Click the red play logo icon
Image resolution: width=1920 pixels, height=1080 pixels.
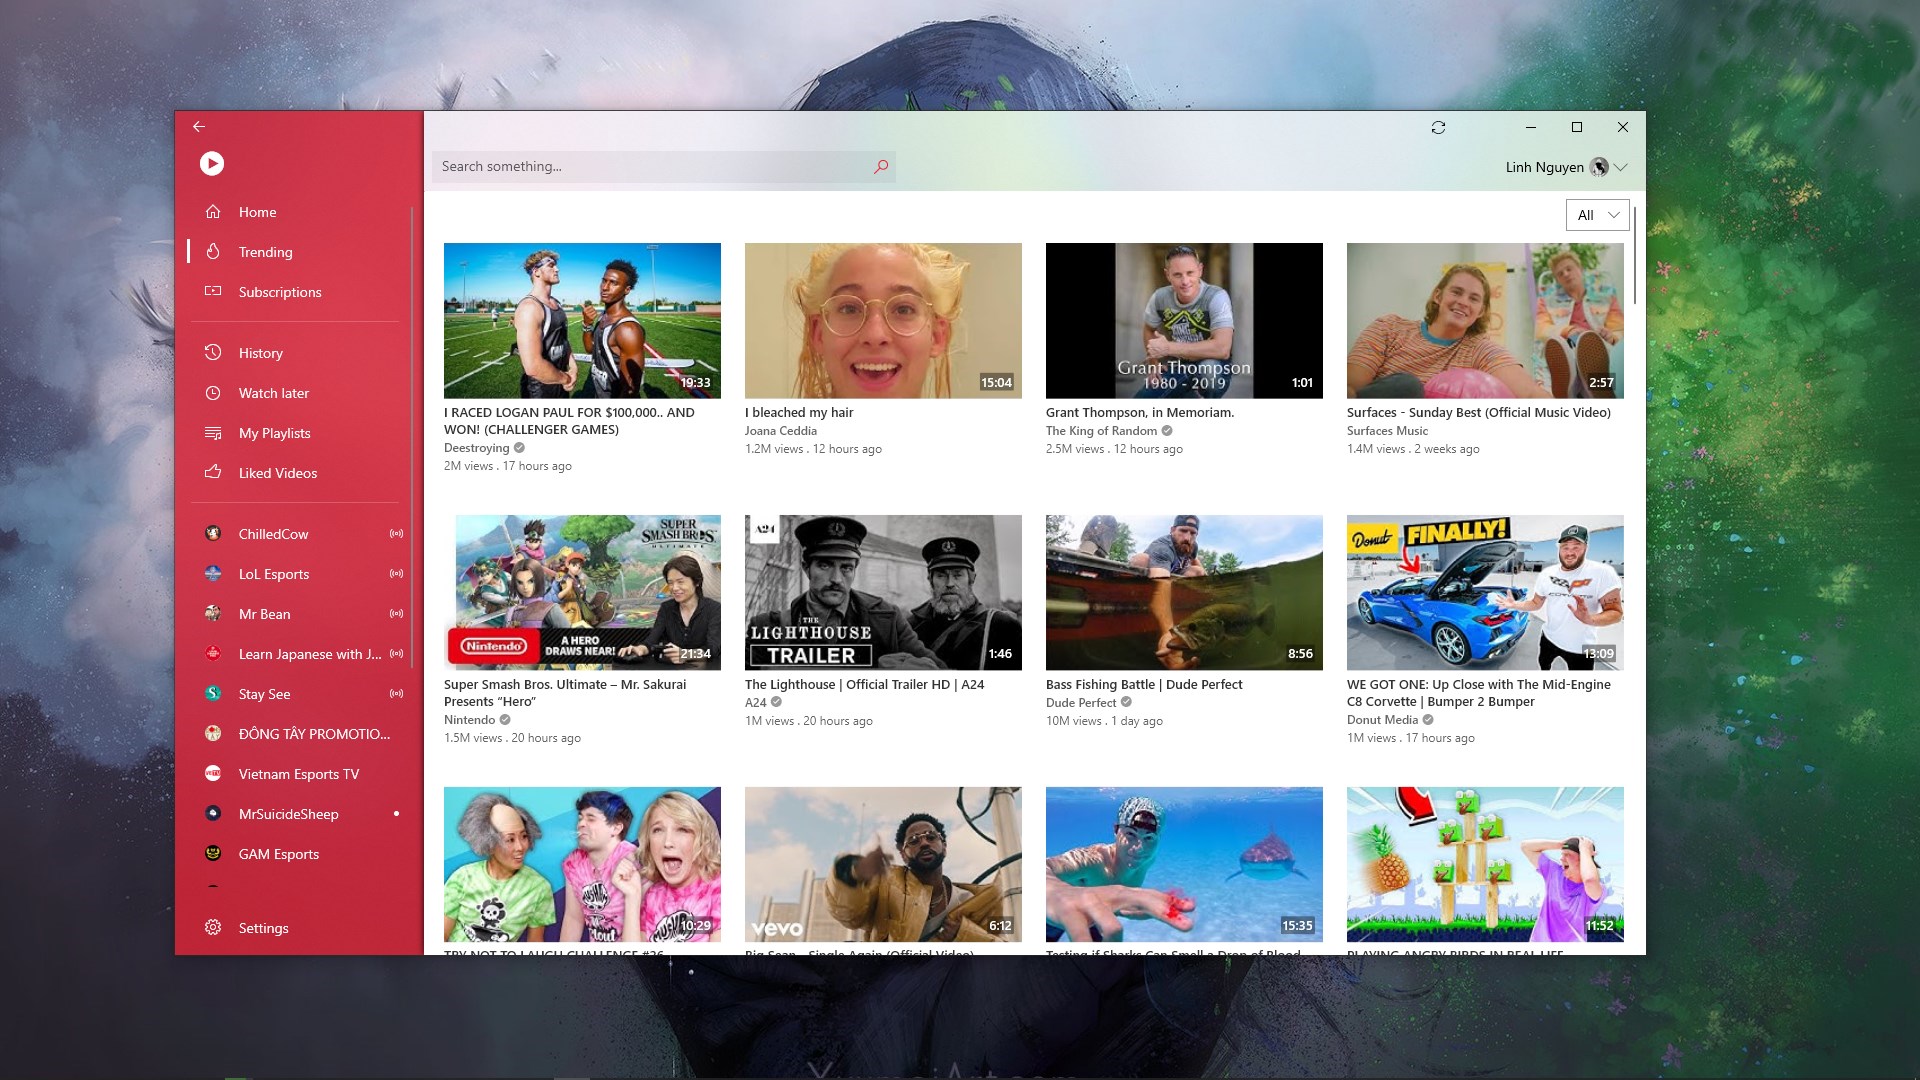[211, 163]
